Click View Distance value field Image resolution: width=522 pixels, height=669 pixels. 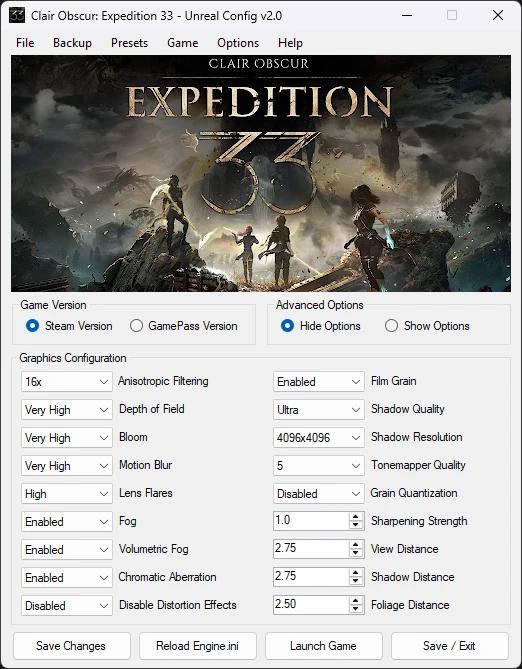pos(311,549)
